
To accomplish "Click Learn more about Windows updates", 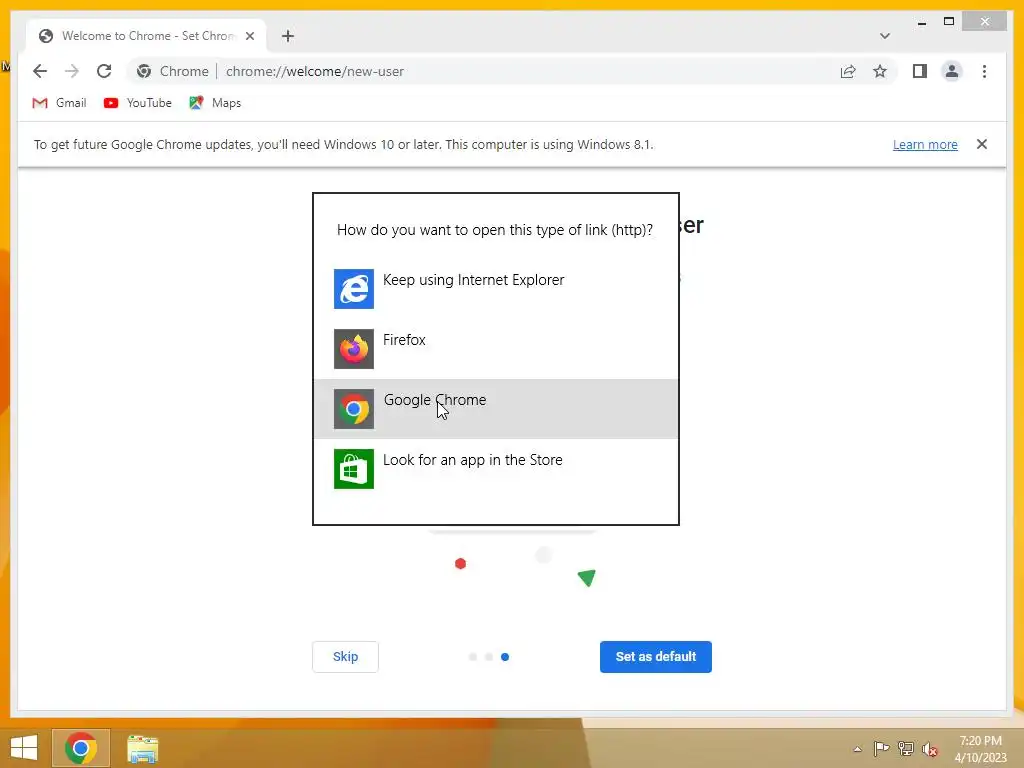I will point(925,145).
